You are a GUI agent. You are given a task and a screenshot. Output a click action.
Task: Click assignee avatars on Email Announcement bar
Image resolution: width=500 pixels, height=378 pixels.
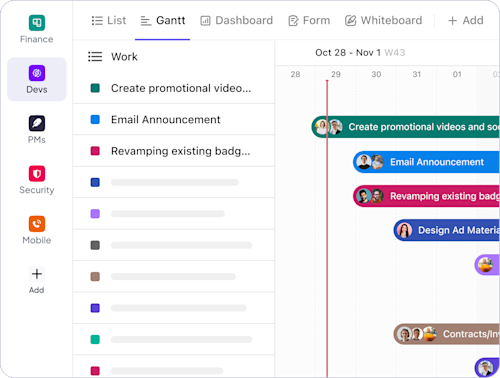pyautogui.click(x=370, y=162)
